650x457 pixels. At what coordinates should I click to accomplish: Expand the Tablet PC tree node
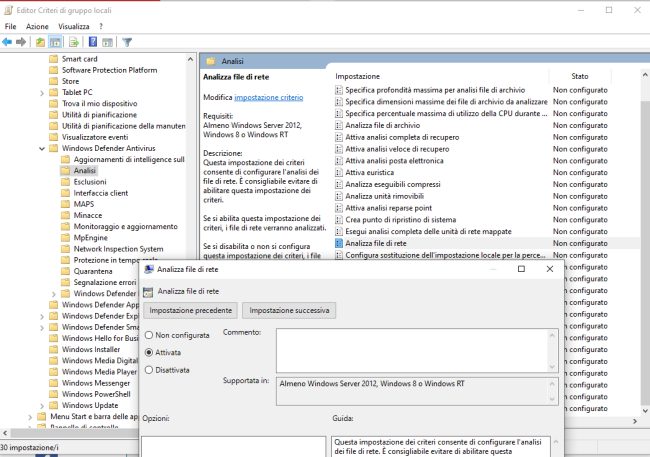[41, 93]
